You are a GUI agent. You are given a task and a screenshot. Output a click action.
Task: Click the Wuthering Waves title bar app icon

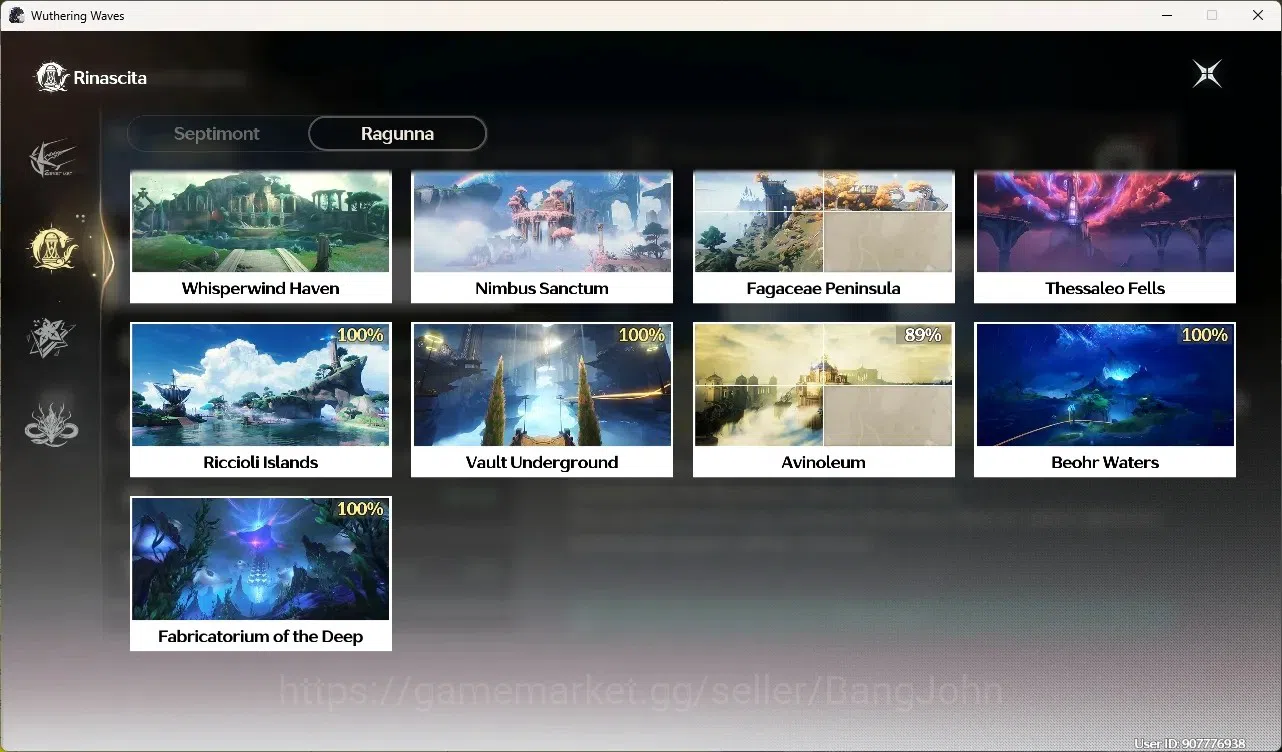click(16, 16)
